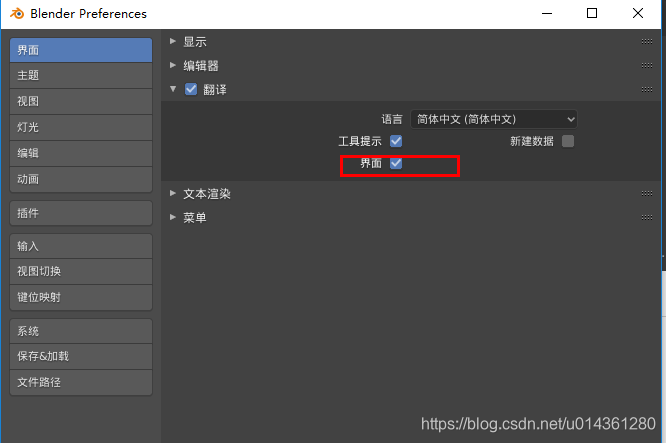666x443 pixels.
Task: Click the 文本渲染 panel title
Action: pos(207,194)
